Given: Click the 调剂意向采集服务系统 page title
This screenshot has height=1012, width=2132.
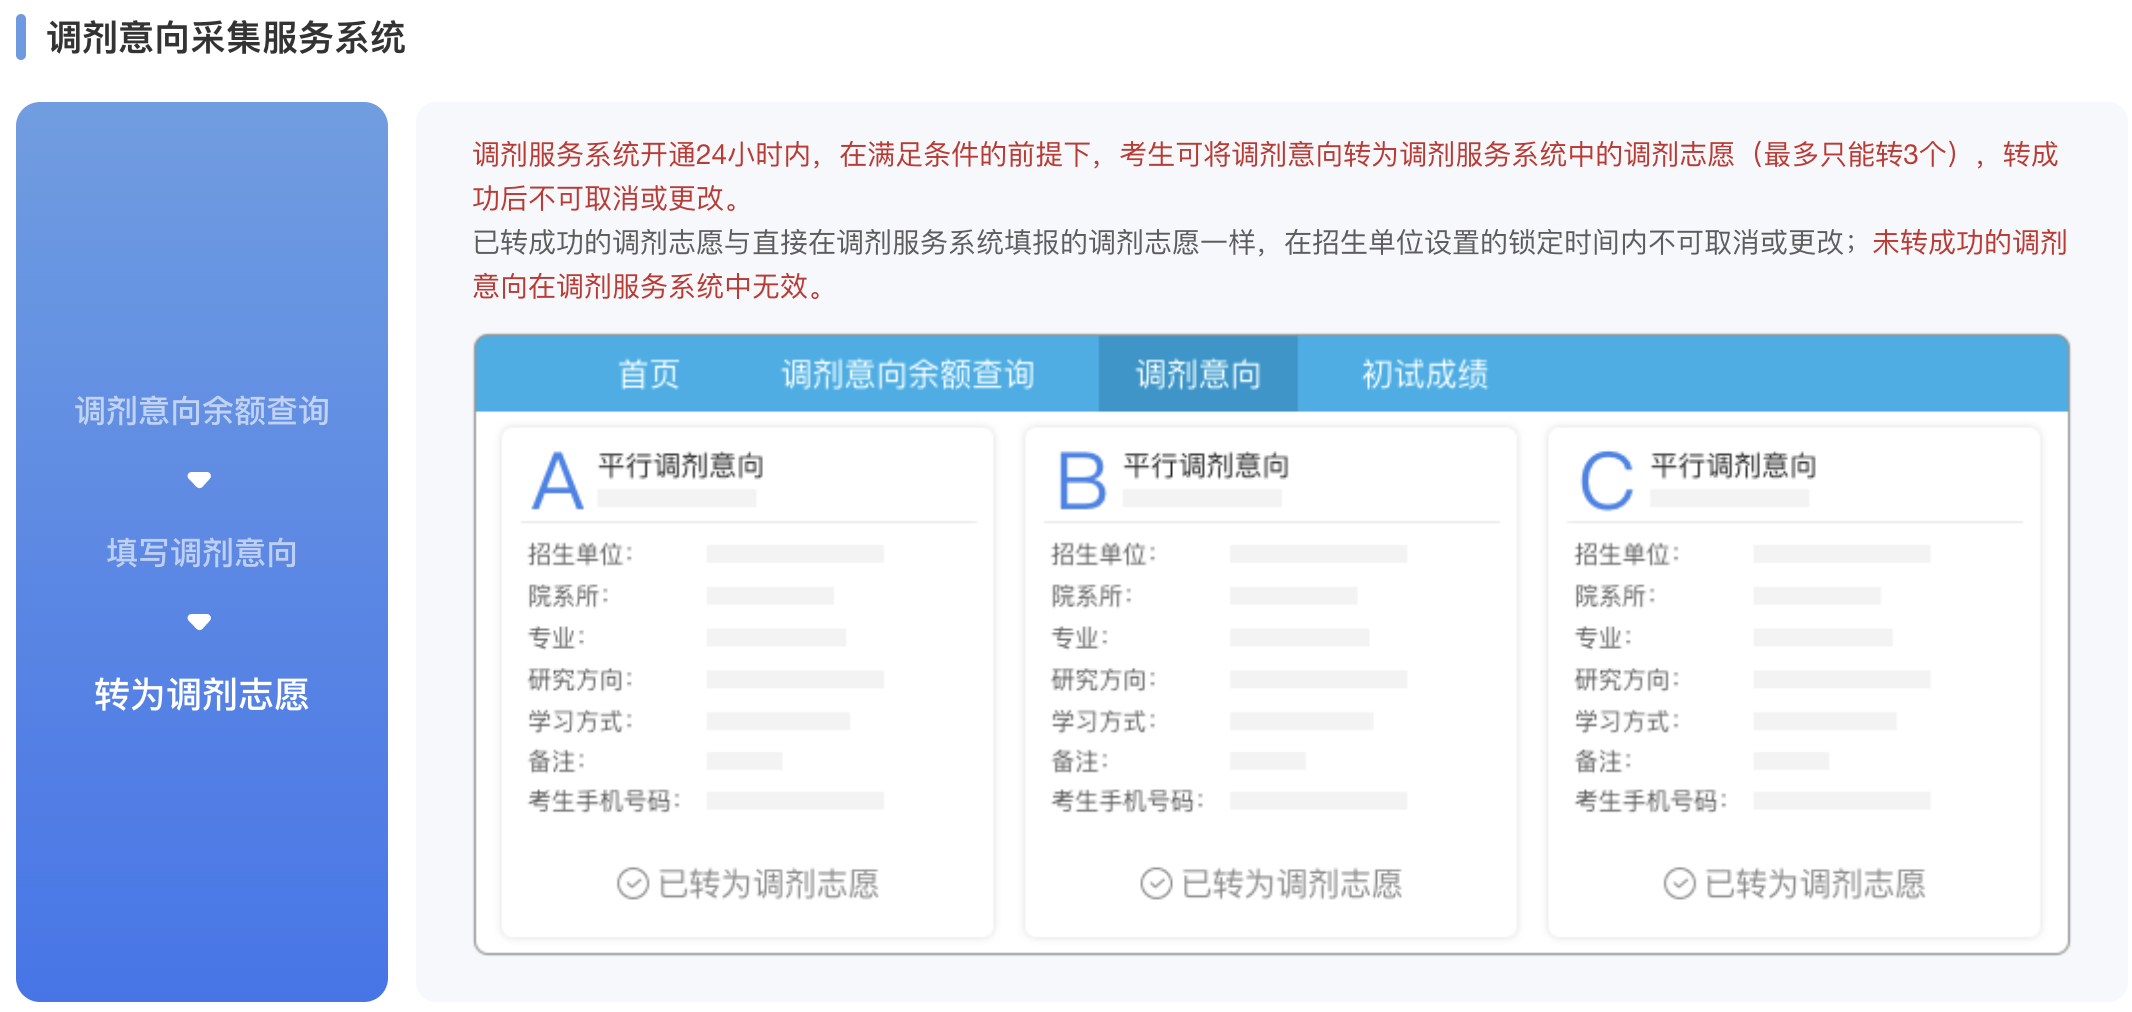Looking at the screenshot, I should click(226, 38).
